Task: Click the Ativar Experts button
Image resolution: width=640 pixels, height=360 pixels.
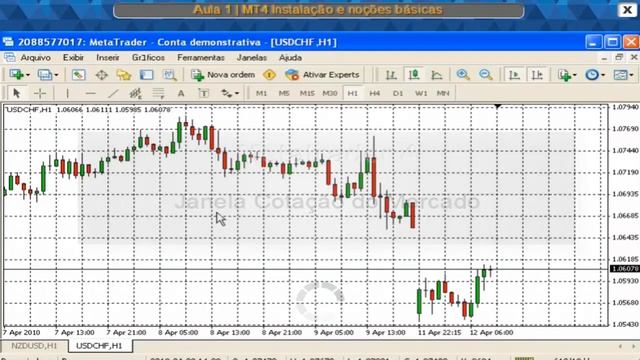Action: tap(322, 75)
